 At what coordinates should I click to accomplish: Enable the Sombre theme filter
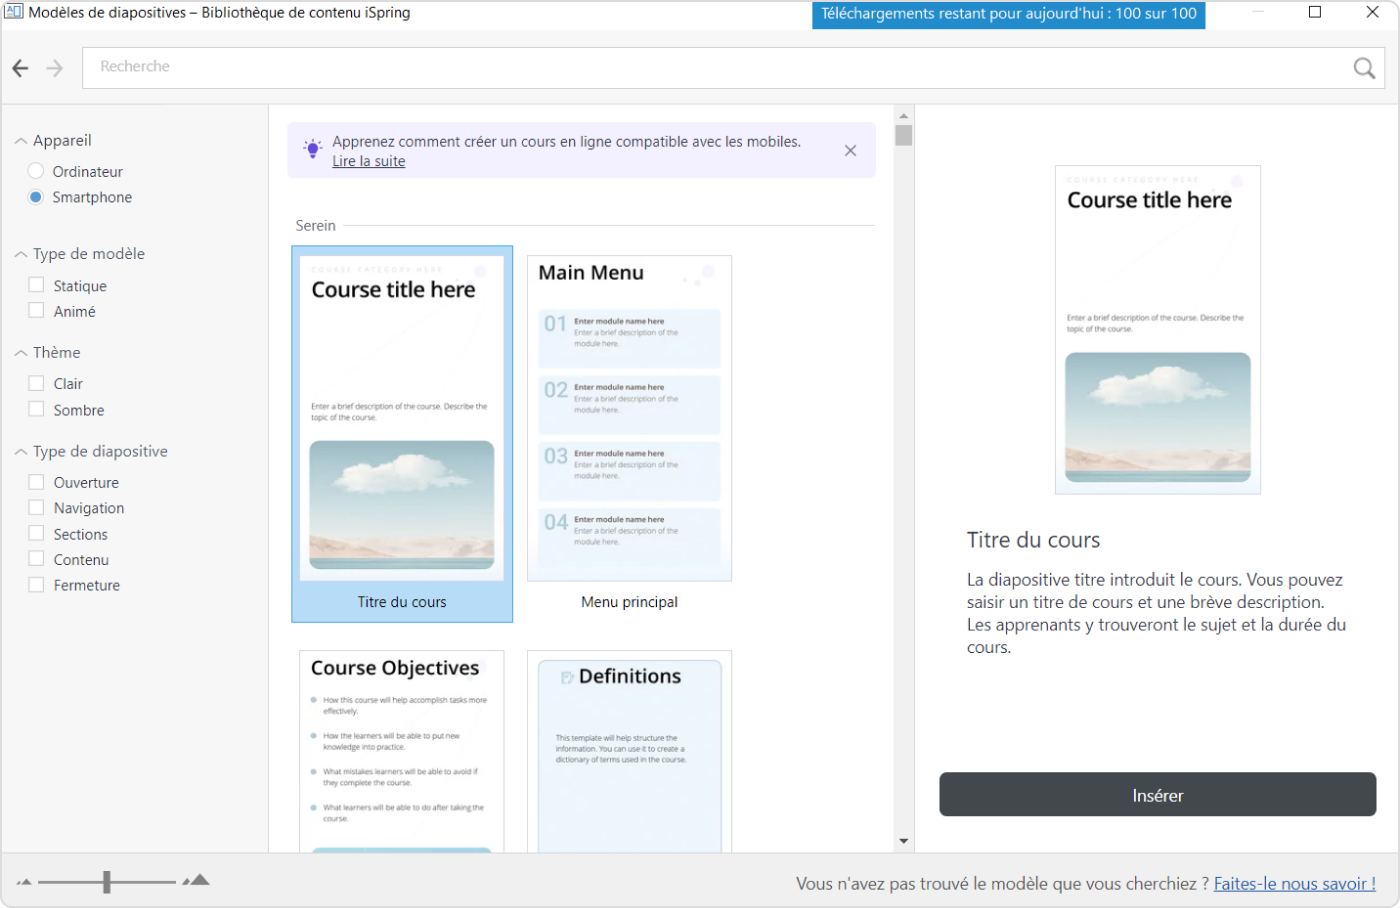point(36,409)
